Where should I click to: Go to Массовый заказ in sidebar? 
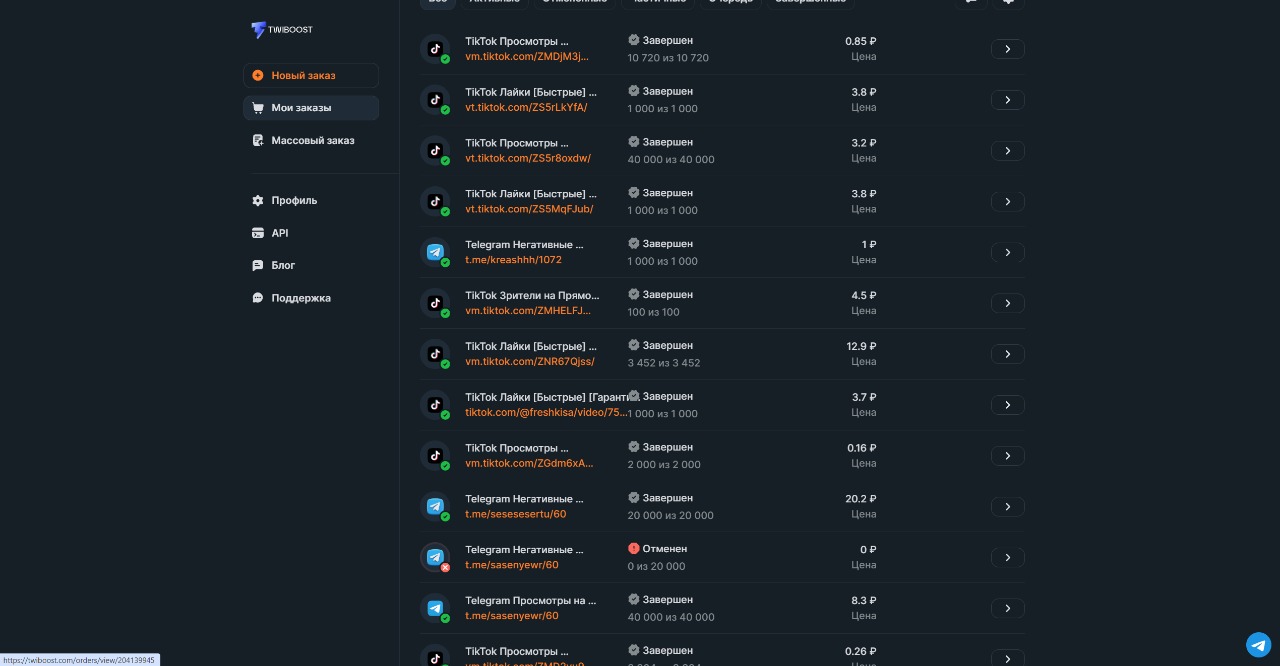coord(311,141)
